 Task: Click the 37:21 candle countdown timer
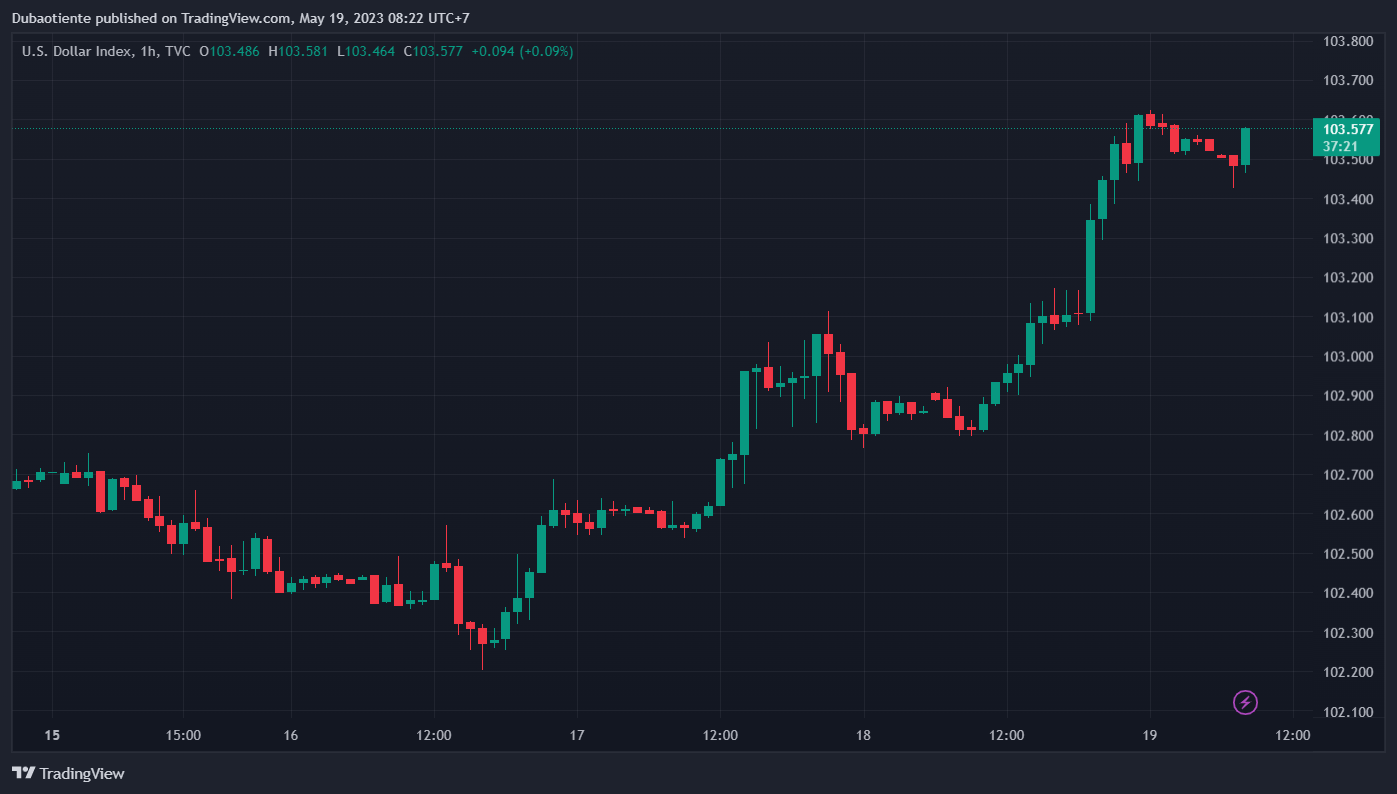(x=1339, y=146)
